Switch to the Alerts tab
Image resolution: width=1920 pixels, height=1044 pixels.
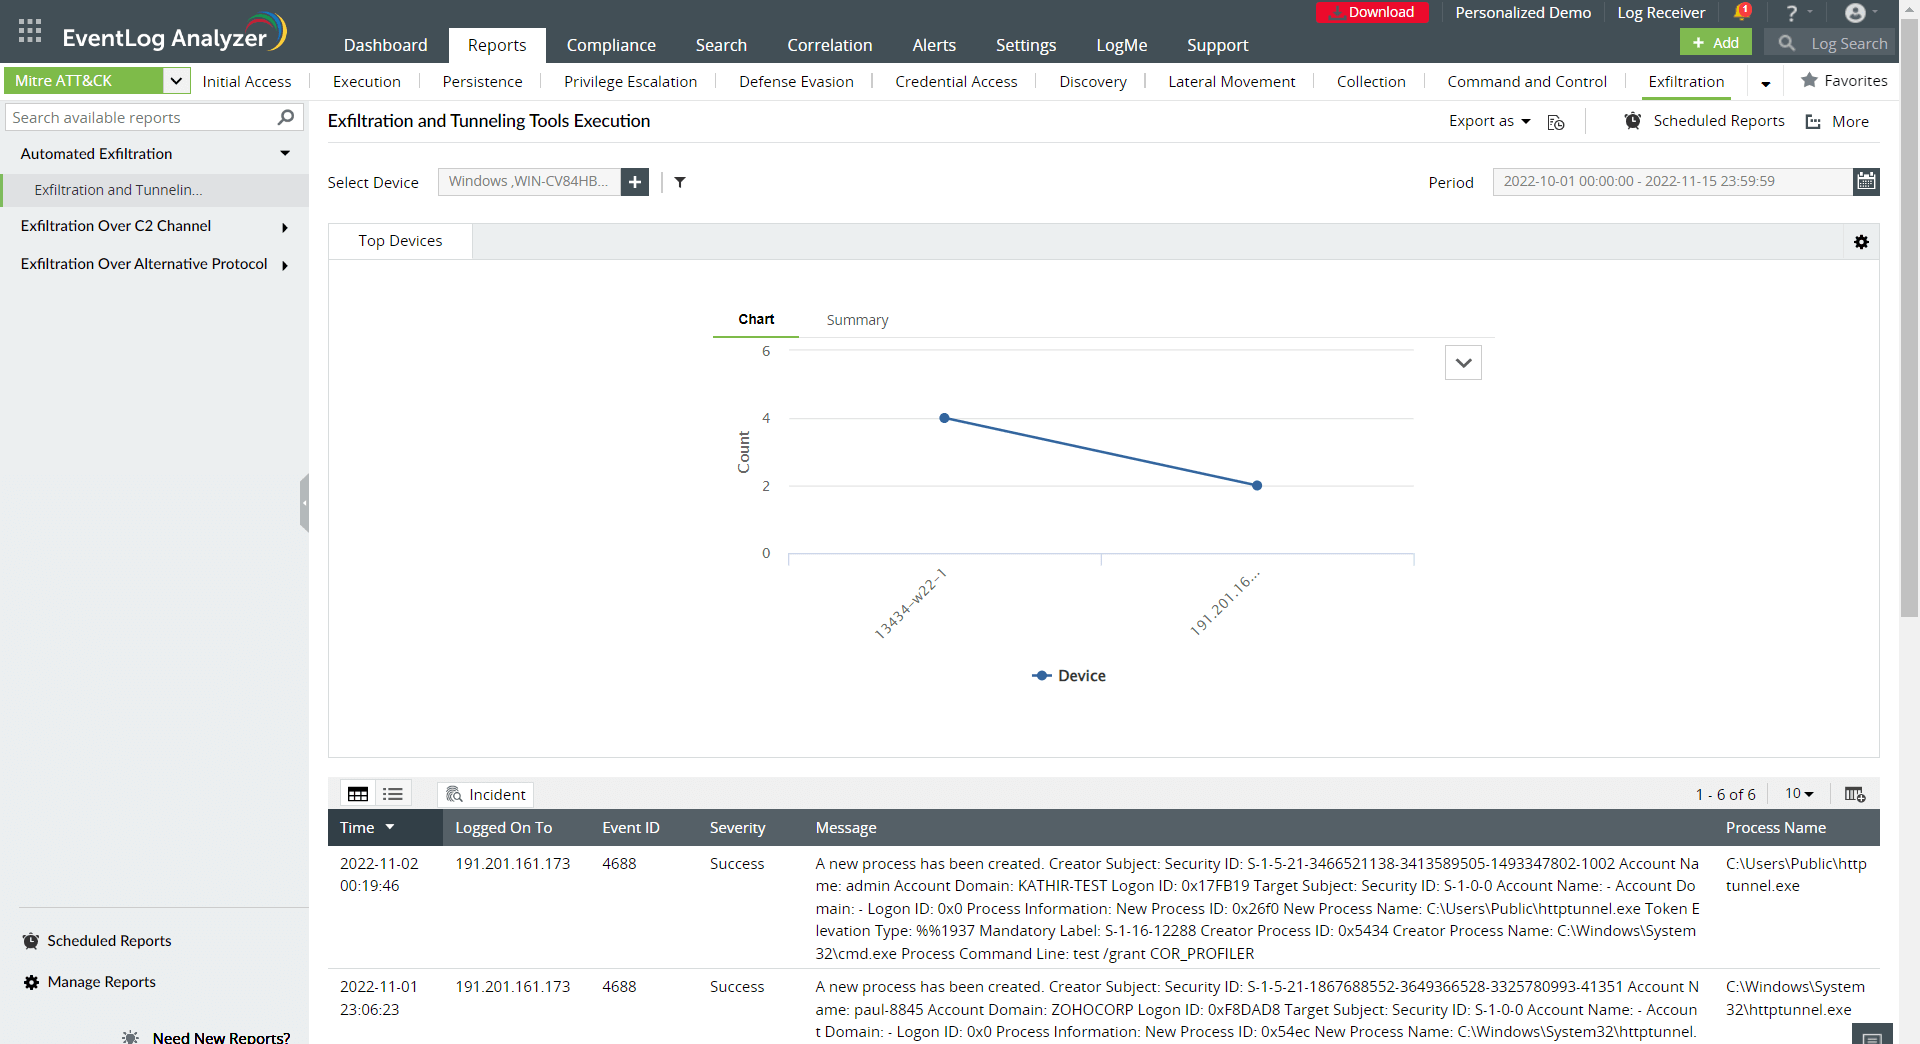tap(934, 45)
